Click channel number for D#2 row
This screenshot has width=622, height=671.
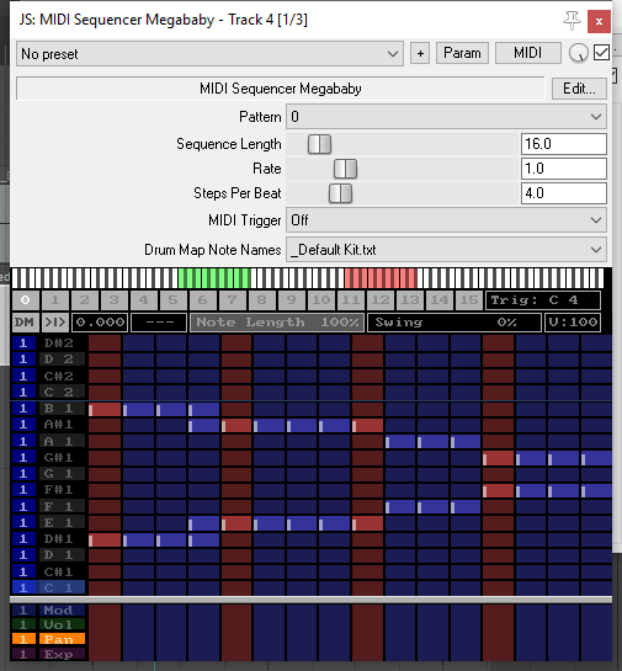pos(24,343)
